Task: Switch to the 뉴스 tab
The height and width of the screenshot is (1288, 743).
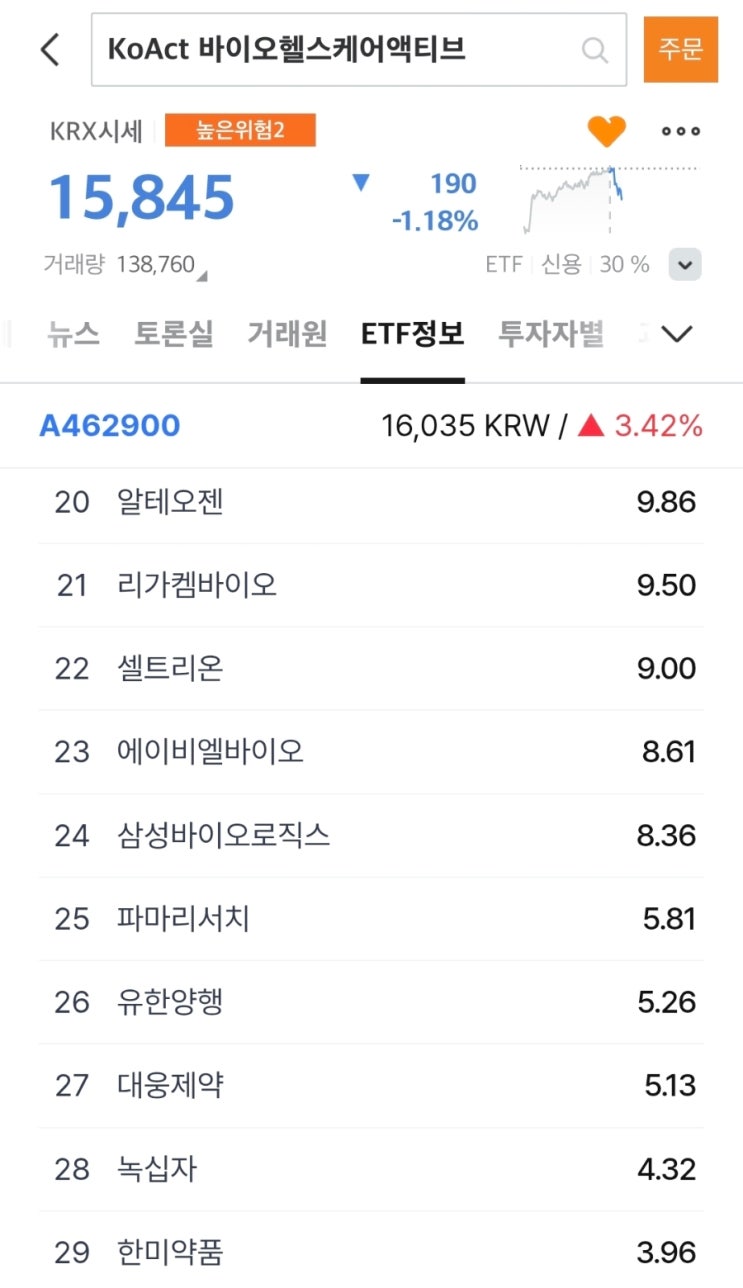Action: pos(73,334)
